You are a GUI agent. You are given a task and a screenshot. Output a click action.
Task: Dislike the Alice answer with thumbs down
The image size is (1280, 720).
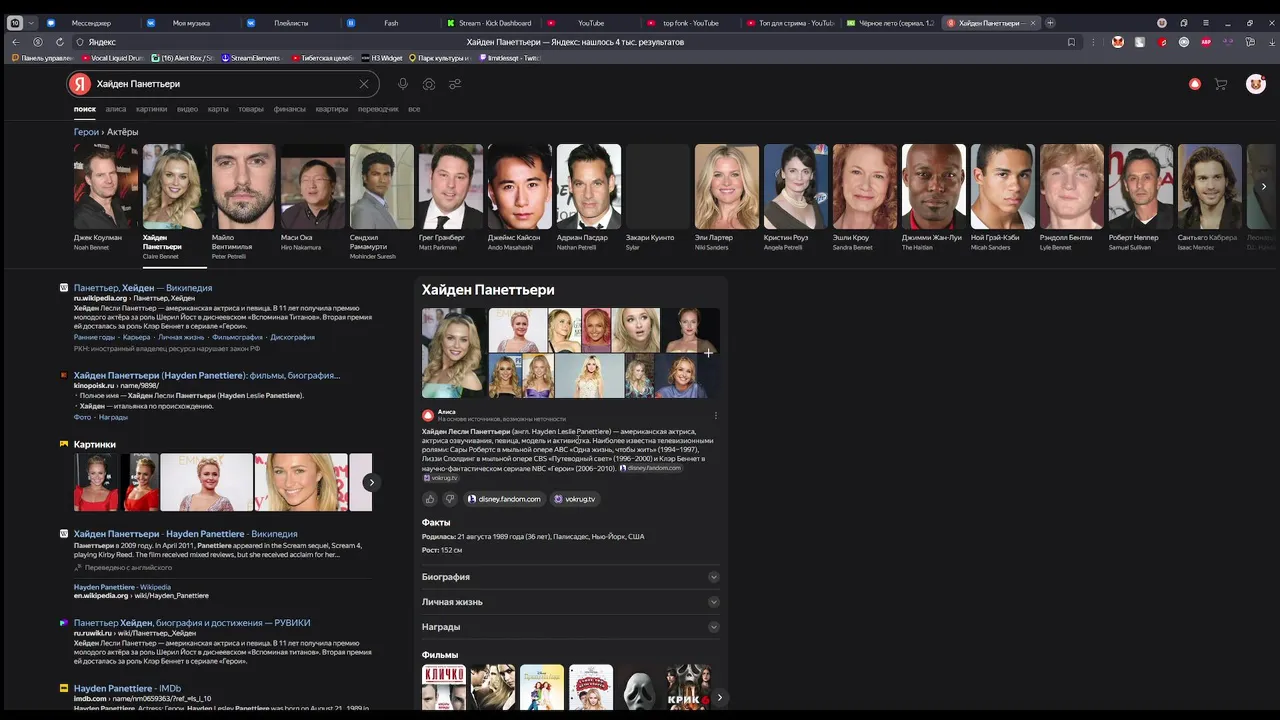click(450, 499)
